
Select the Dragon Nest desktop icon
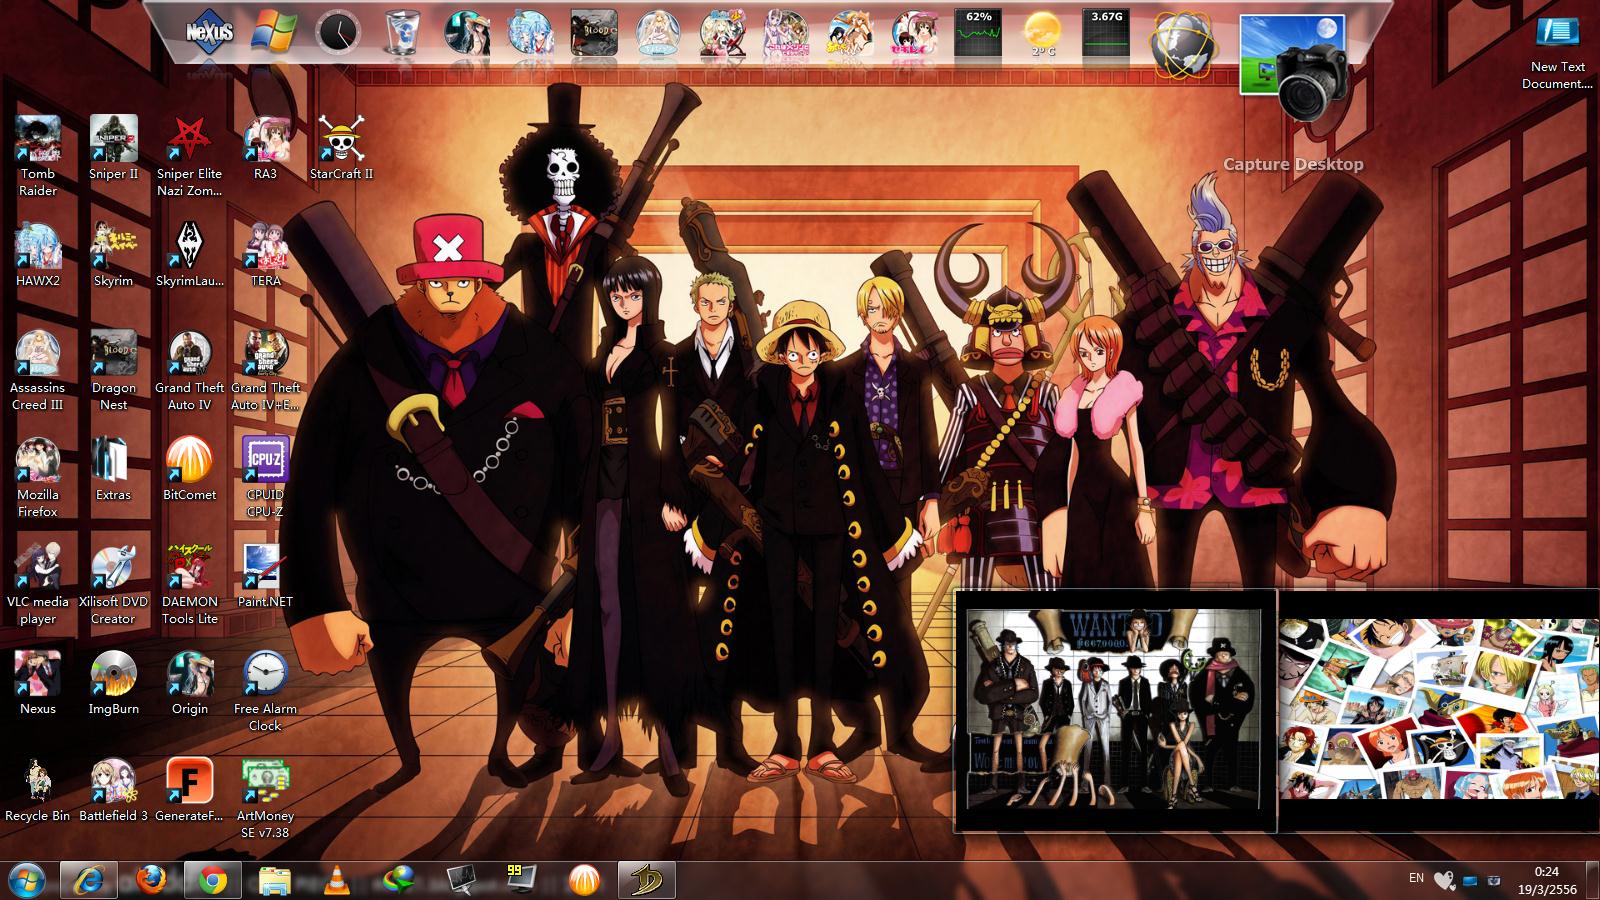[113, 369]
